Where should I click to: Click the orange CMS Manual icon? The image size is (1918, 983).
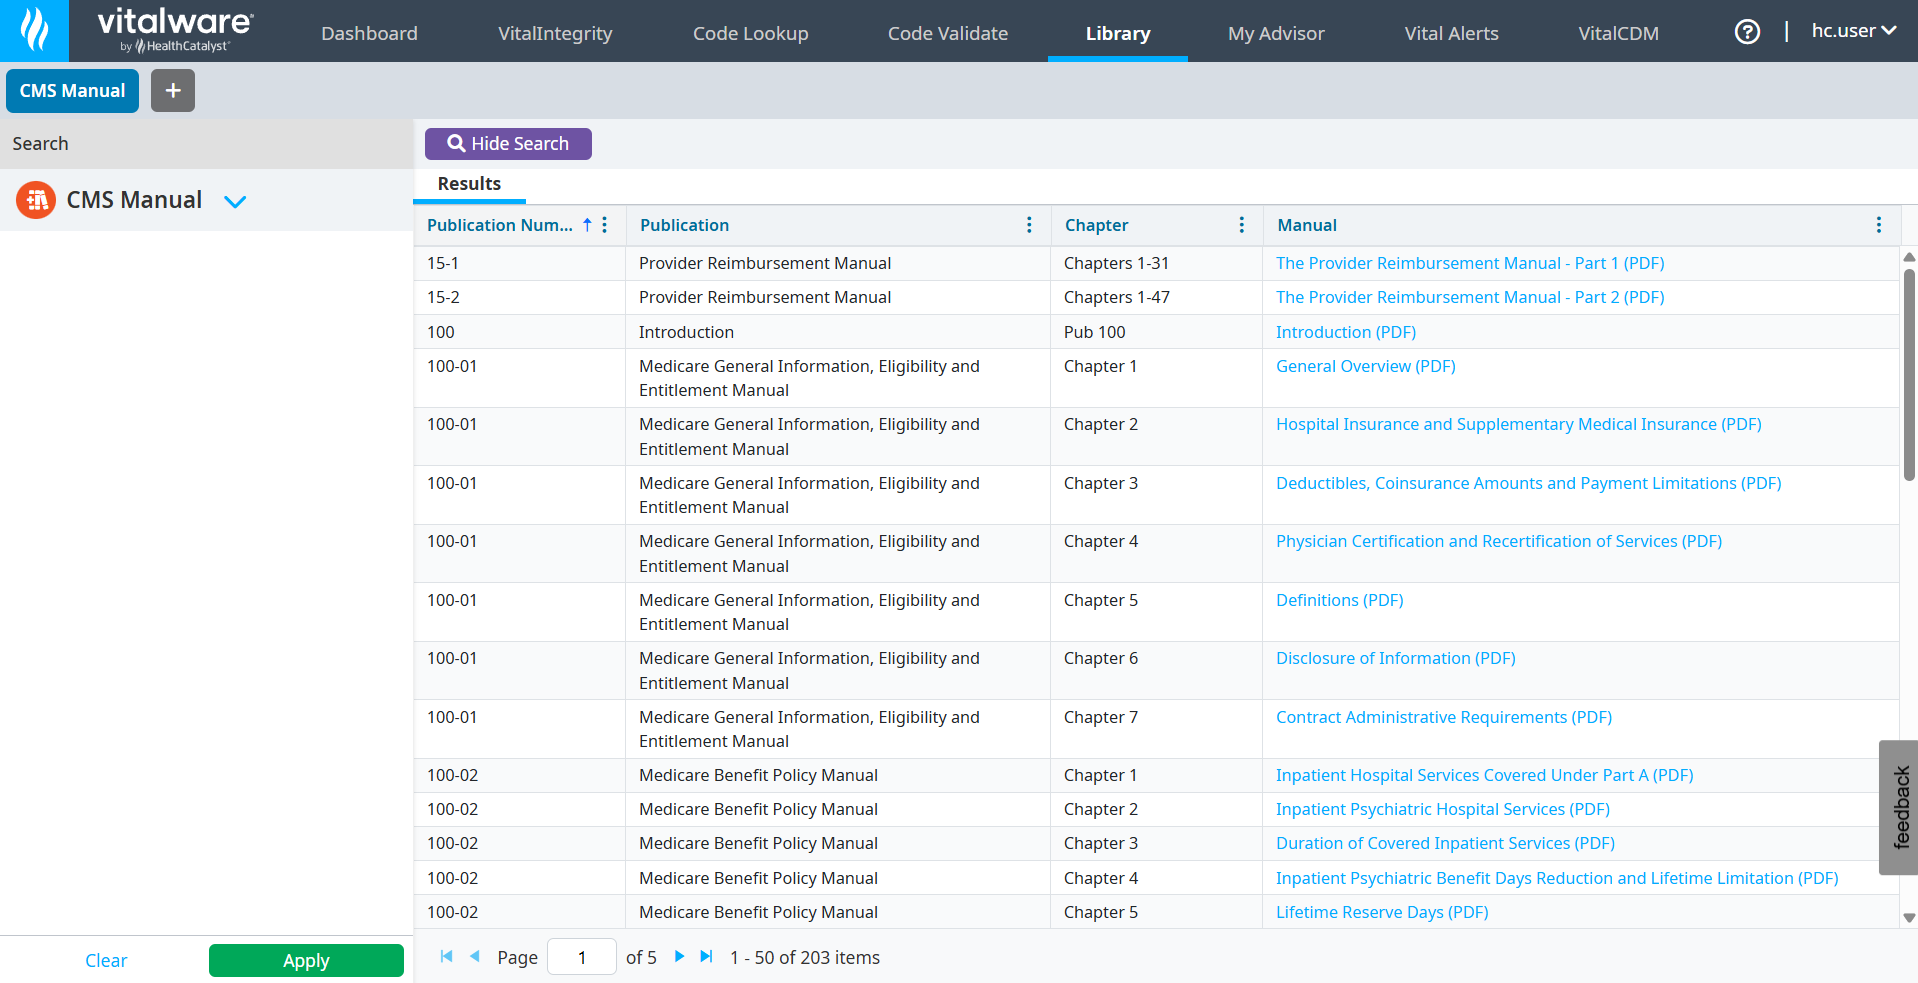click(x=36, y=200)
